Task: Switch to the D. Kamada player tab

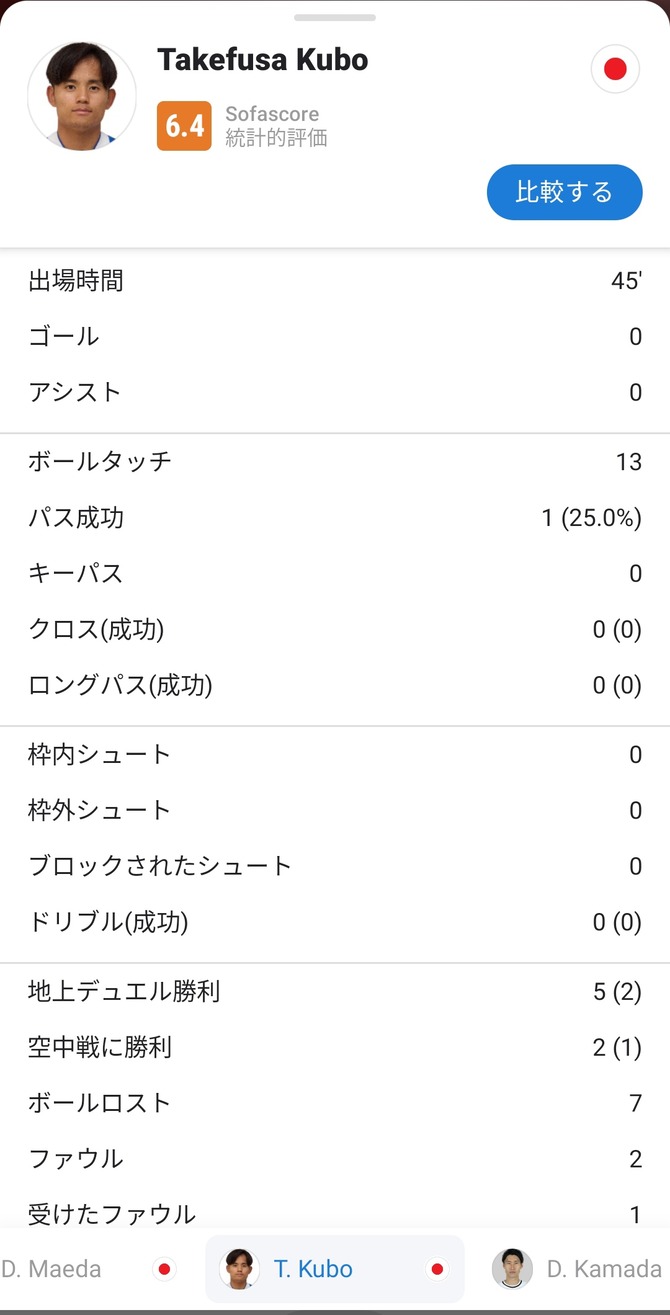Action: (x=603, y=1269)
